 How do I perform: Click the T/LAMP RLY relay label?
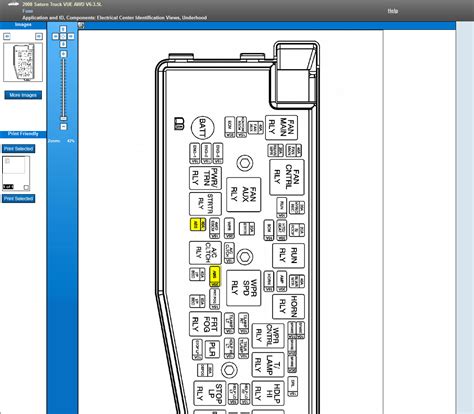point(268,365)
